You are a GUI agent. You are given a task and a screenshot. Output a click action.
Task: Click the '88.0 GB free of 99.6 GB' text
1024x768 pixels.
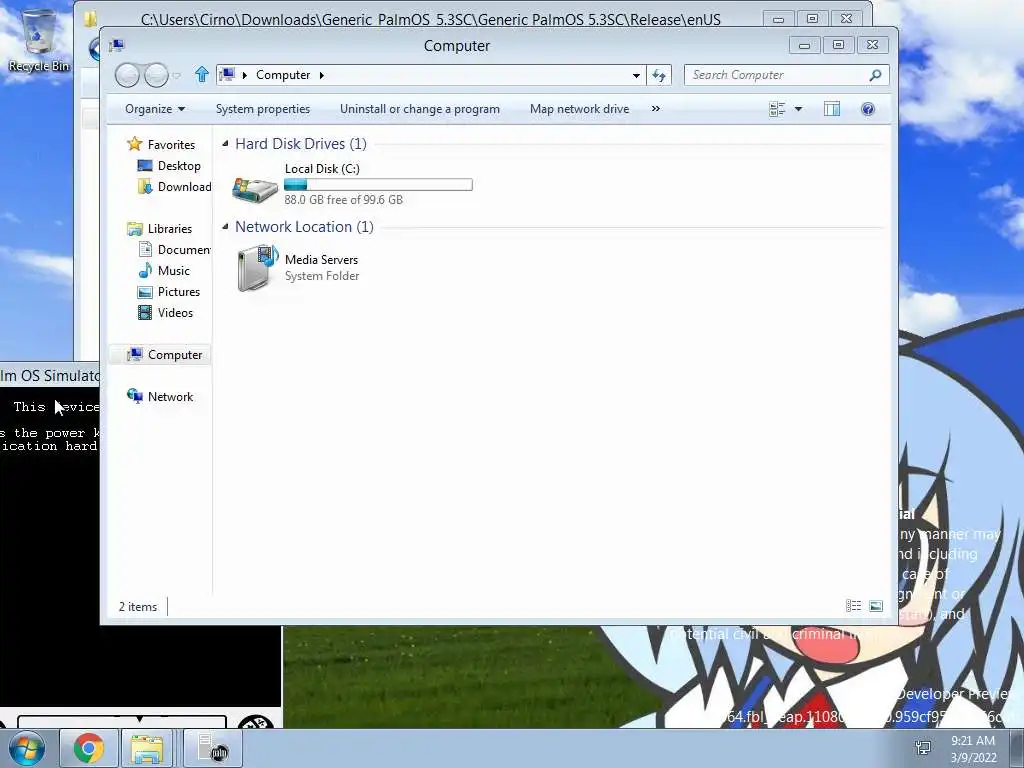[x=344, y=200]
